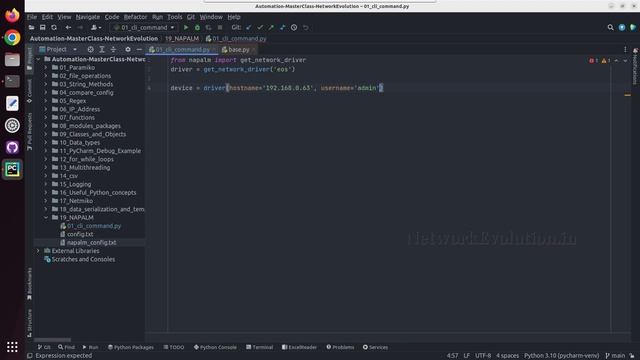The image size is (640, 360).
Task: Open the Navigate menu
Action: 88,17
